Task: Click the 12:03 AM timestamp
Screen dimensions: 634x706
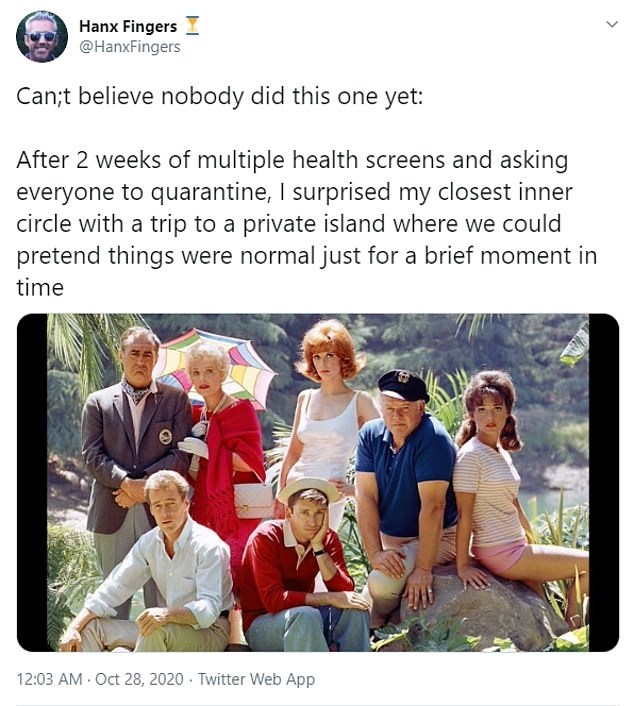Action: coord(50,679)
